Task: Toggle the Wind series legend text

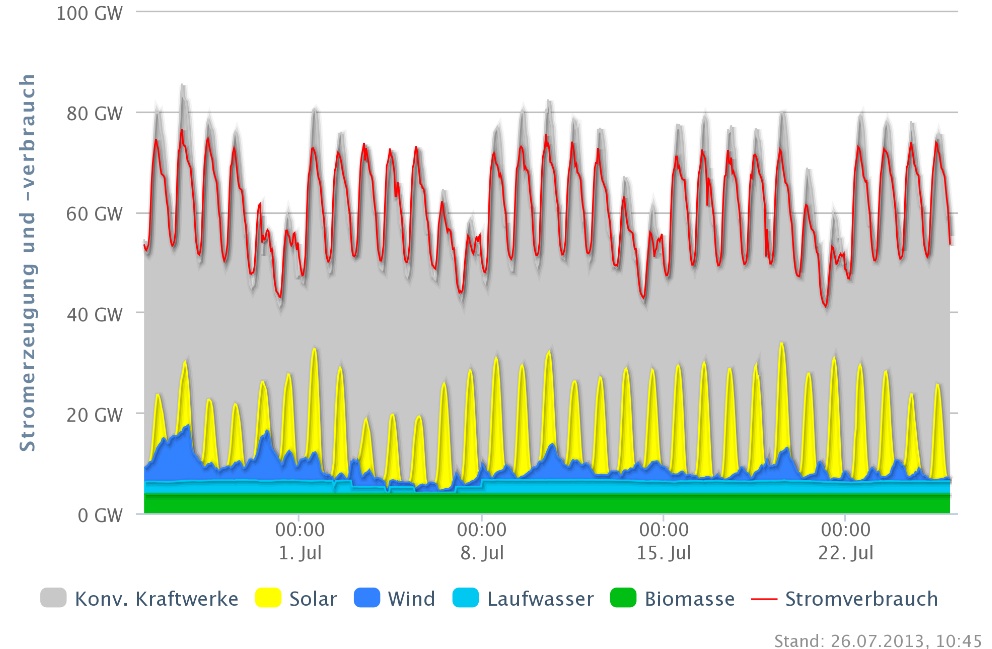Action: point(412,599)
